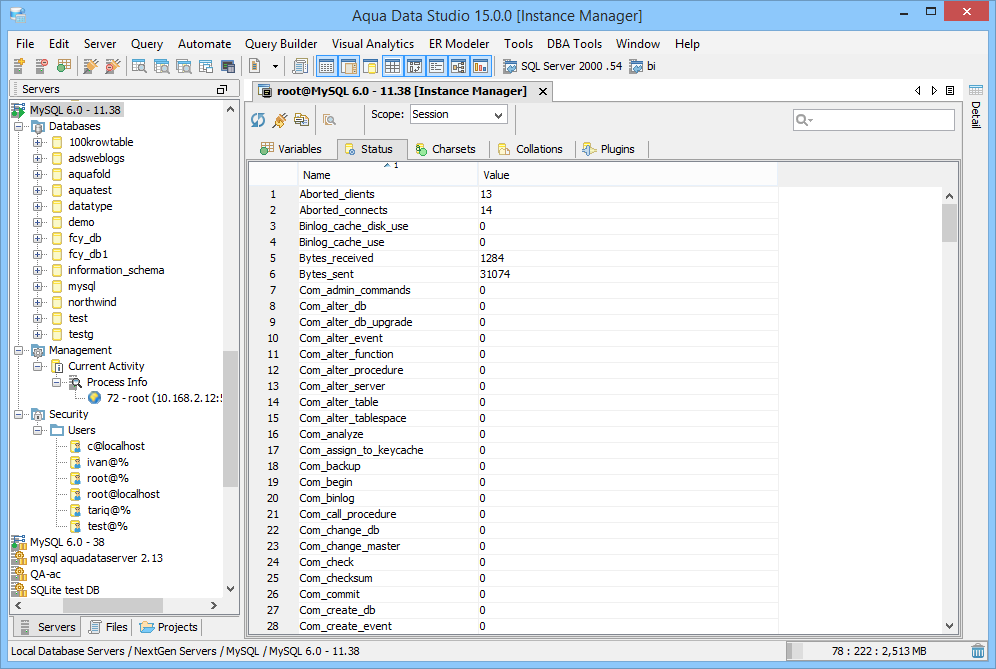996x669 pixels.
Task: Expand the northwind database node
Action: tap(38, 302)
